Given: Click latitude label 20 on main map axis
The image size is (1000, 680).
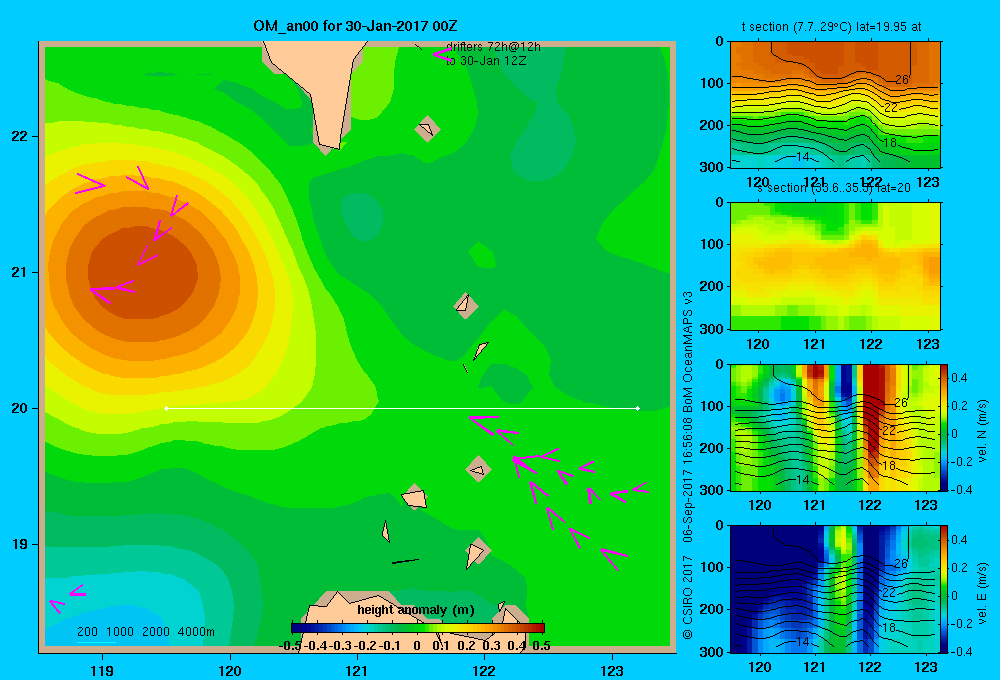Looking at the screenshot, I should coord(20,408).
